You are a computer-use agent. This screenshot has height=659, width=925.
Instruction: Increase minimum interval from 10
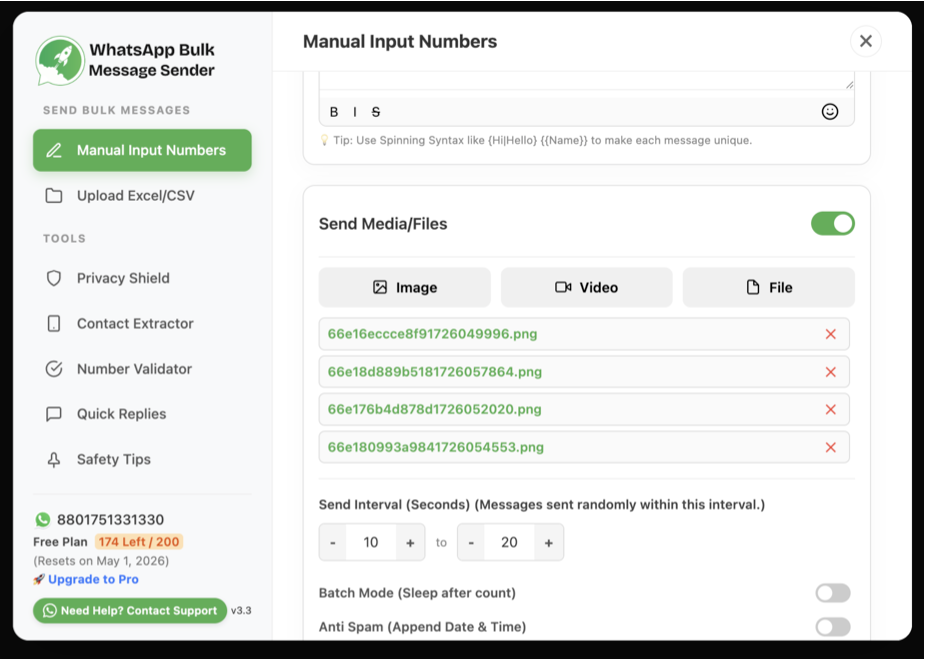410,542
